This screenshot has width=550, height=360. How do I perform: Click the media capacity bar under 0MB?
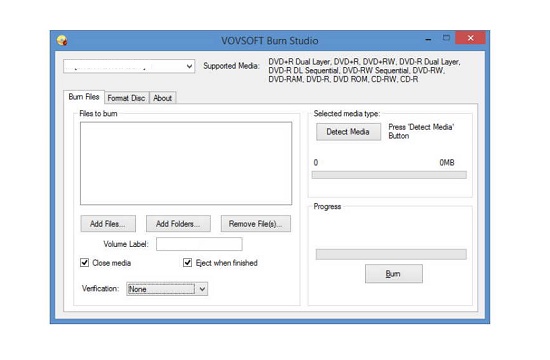click(x=389, y=175)
